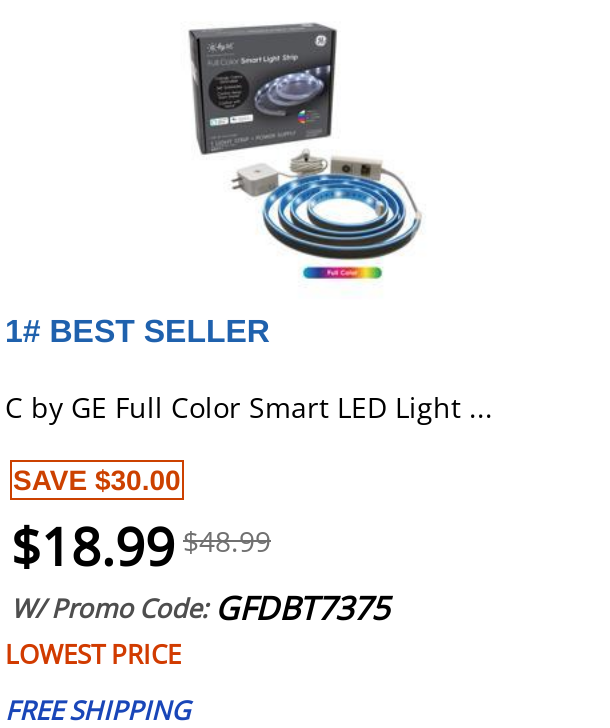Click the FREE SHIPPING link
The width and height of the screenshot is (610, 728).
(99, 710)
